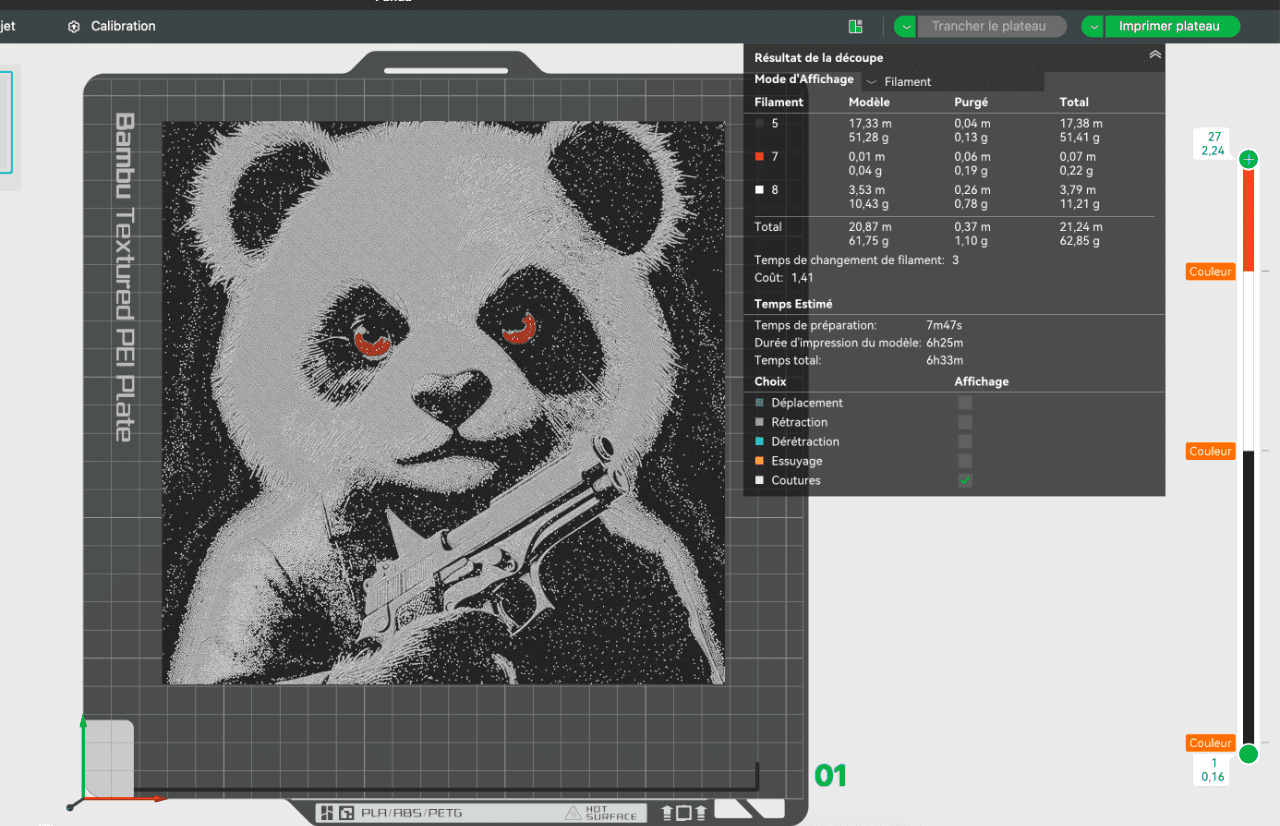Open dropdown arrow beside Trancher le plateau
The height and width of the screenshot is (826, 1280).
coord(905,27)
